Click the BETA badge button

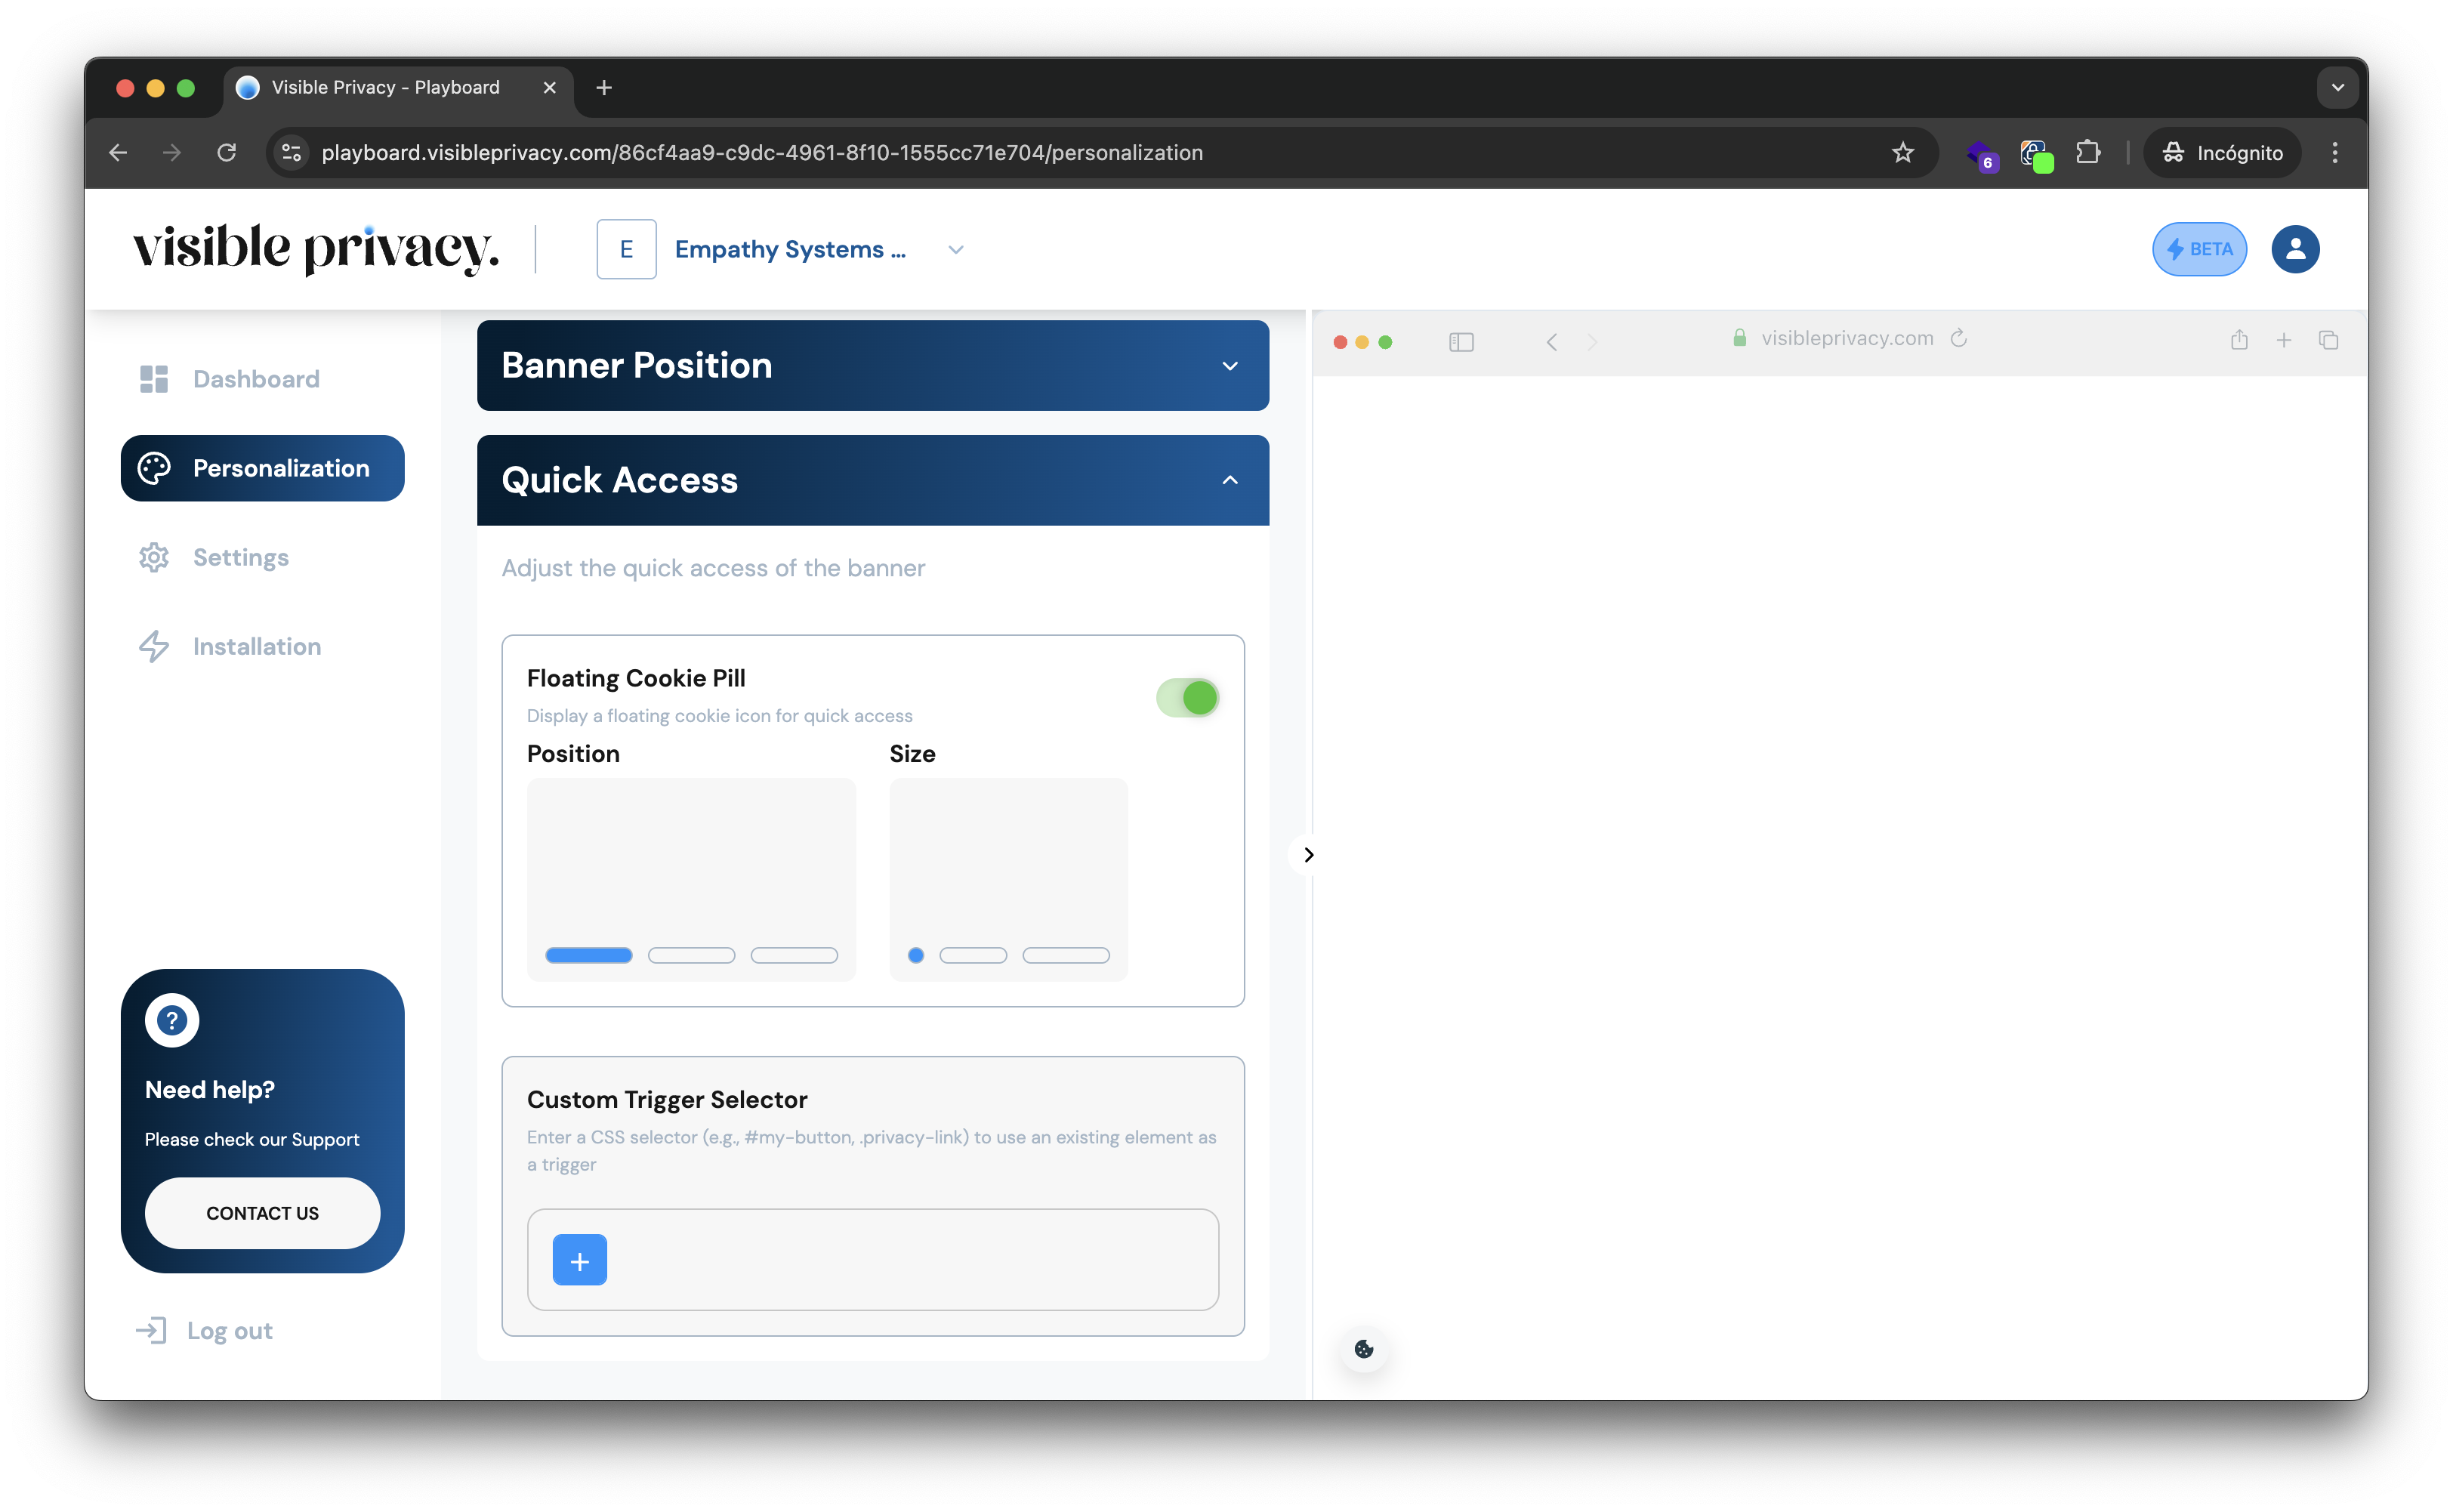pos(2199,249)
